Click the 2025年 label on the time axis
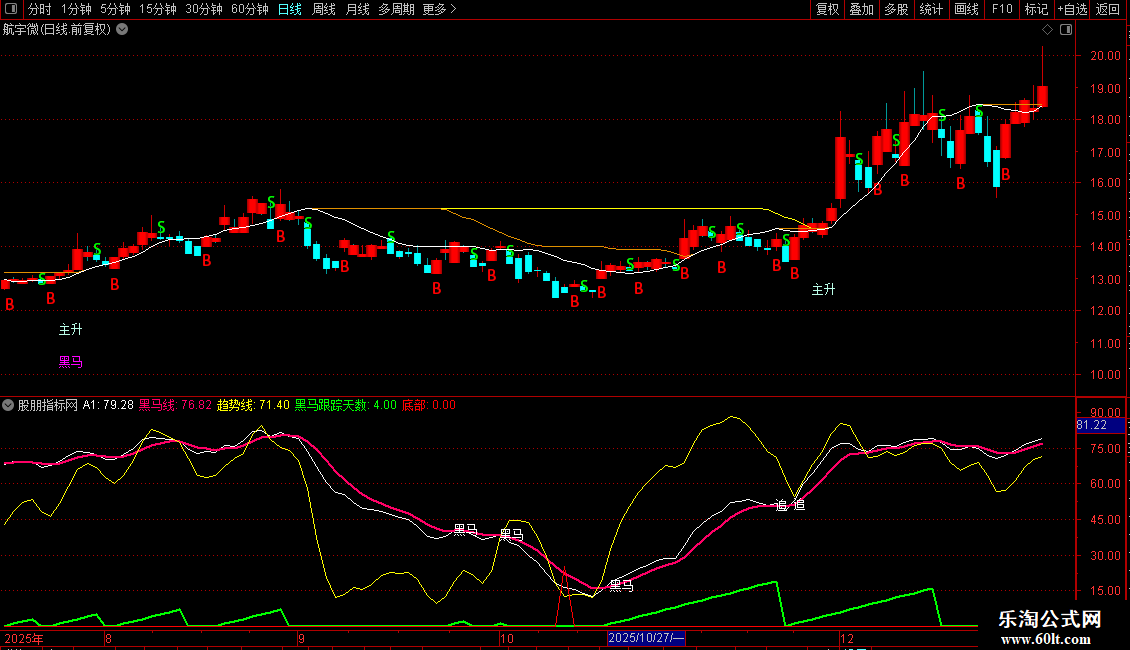The image size is (1130, 650). coord(24,638)
